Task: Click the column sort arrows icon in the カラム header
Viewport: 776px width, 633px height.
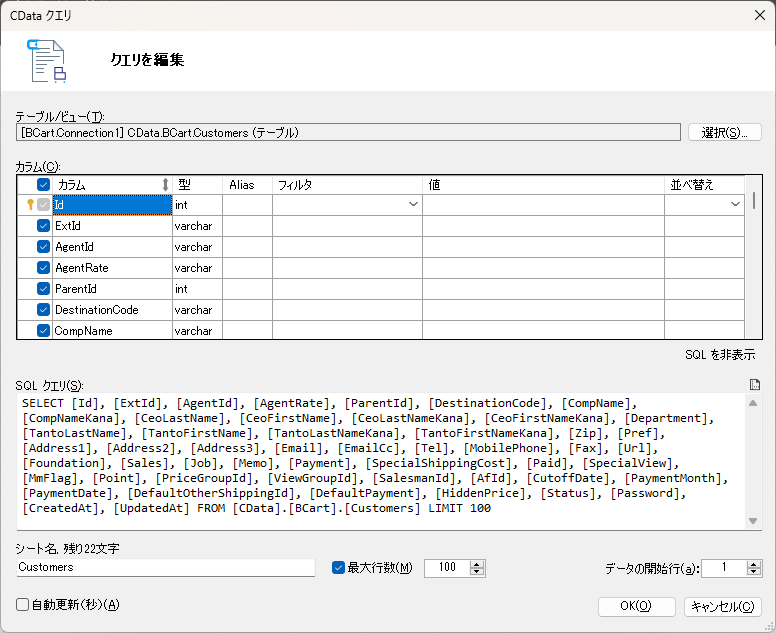Action: pos(165,185)
